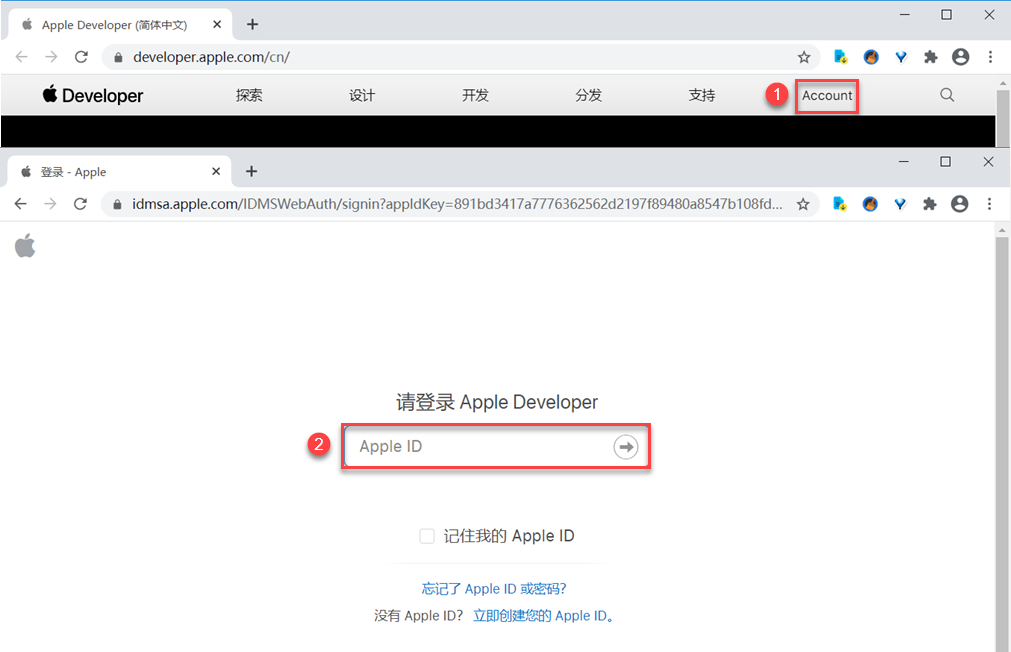Open the extensions puzzle icon in the Apple Developer window
Screen dimensions: 1011x652
click(930, 57)
